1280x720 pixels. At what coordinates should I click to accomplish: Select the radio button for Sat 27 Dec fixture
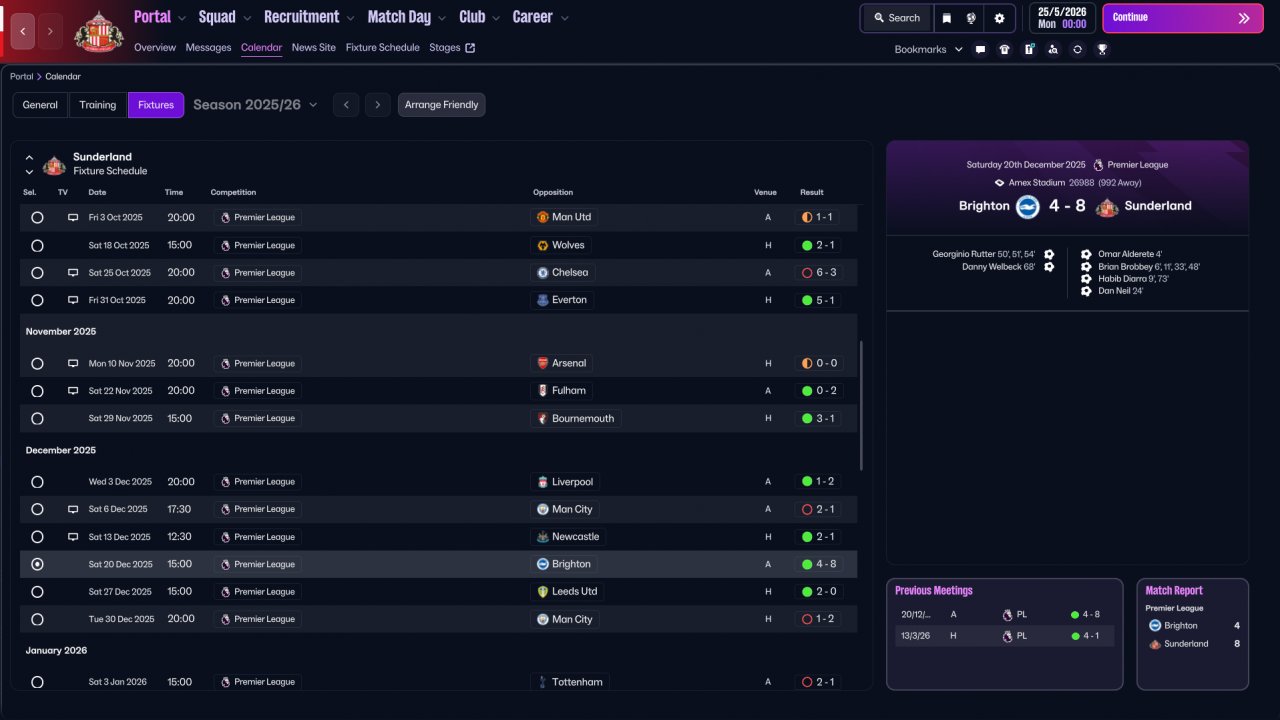point(37,592)
